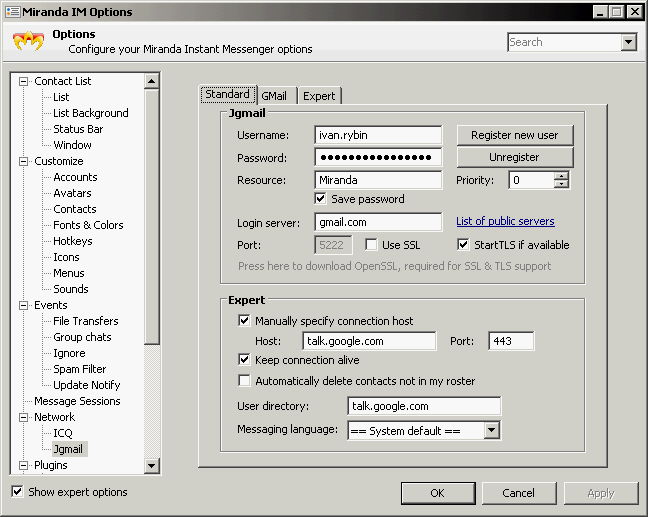Select Avatars tree item

72,193
